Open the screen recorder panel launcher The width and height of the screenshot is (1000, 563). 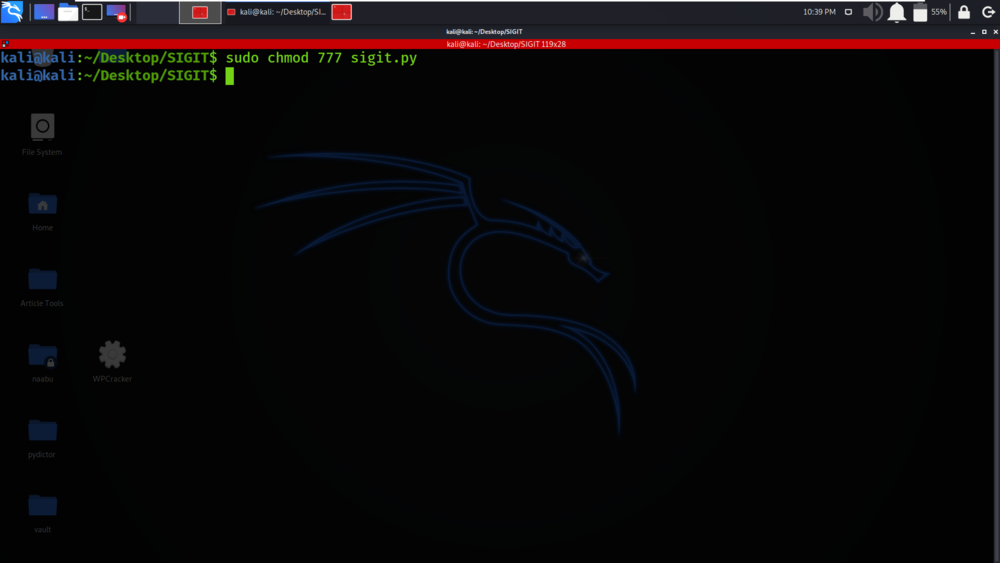(117, 12)
